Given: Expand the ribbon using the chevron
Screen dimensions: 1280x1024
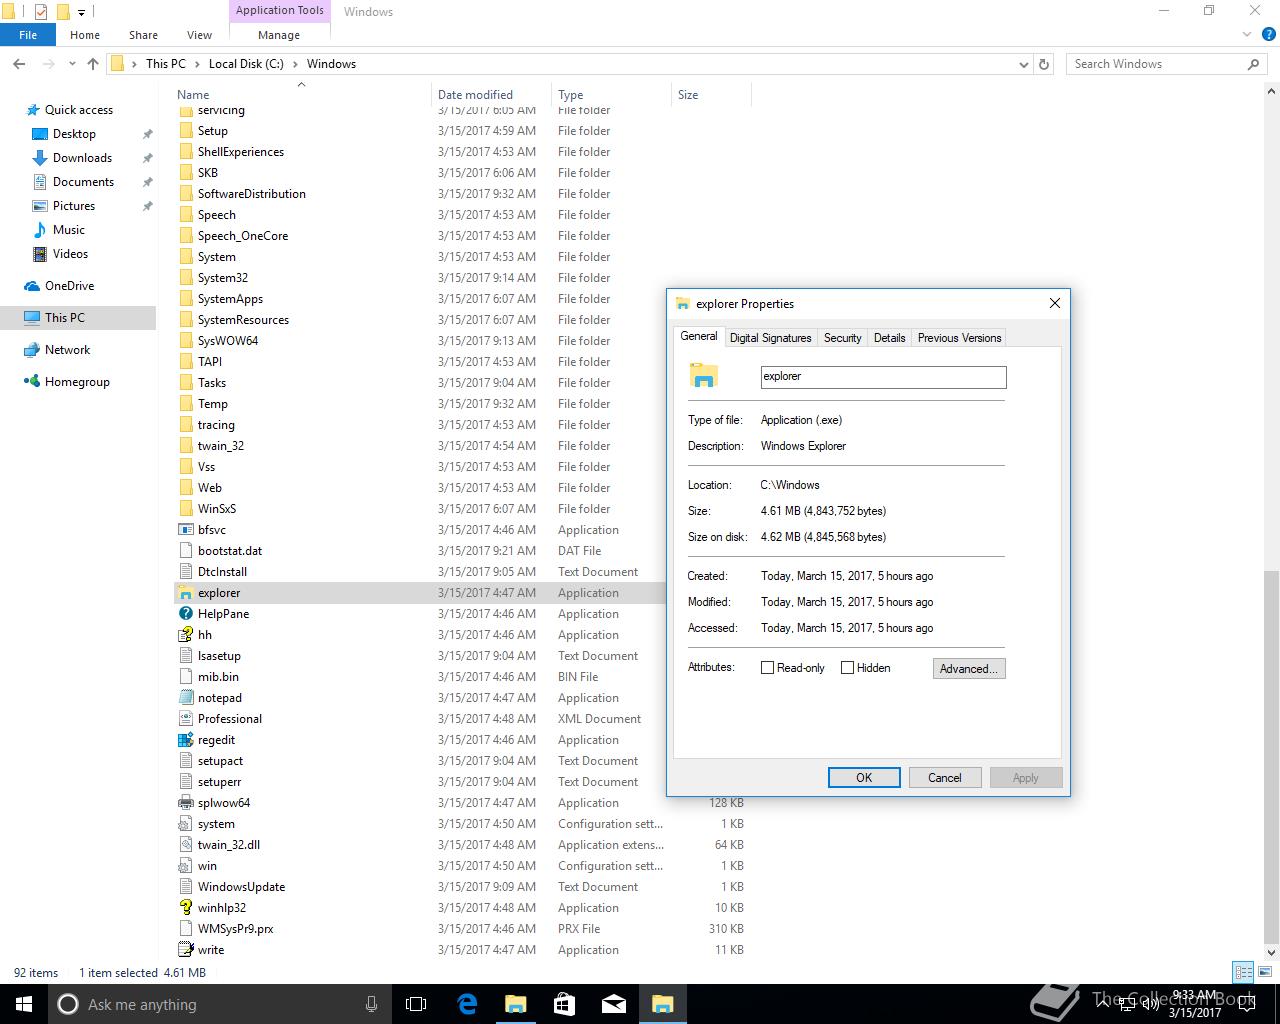Looking at the screenshot, I should (1246, 35).
